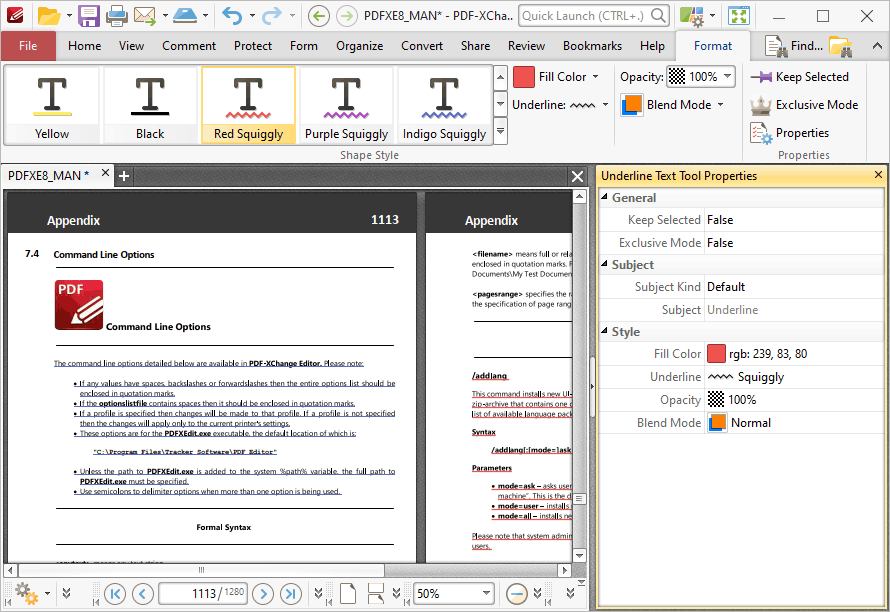Go to the next page

pyautogui.click(x=263, y=594)
